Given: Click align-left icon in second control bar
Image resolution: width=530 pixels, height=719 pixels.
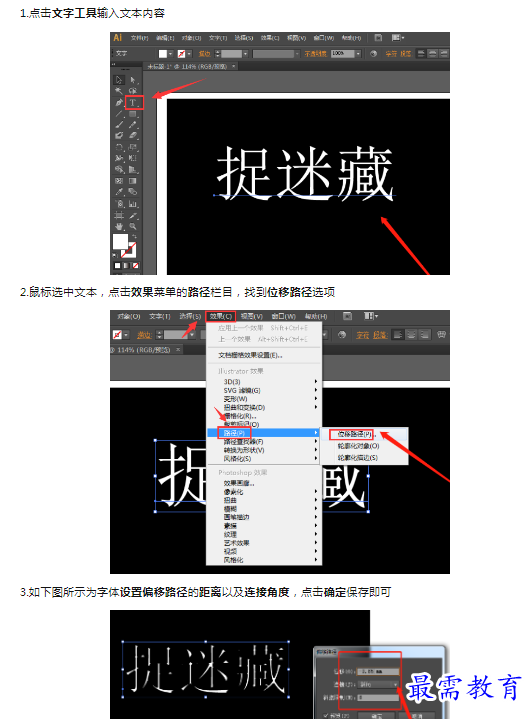Looking at the screenshot, I should tap(398, 335).
